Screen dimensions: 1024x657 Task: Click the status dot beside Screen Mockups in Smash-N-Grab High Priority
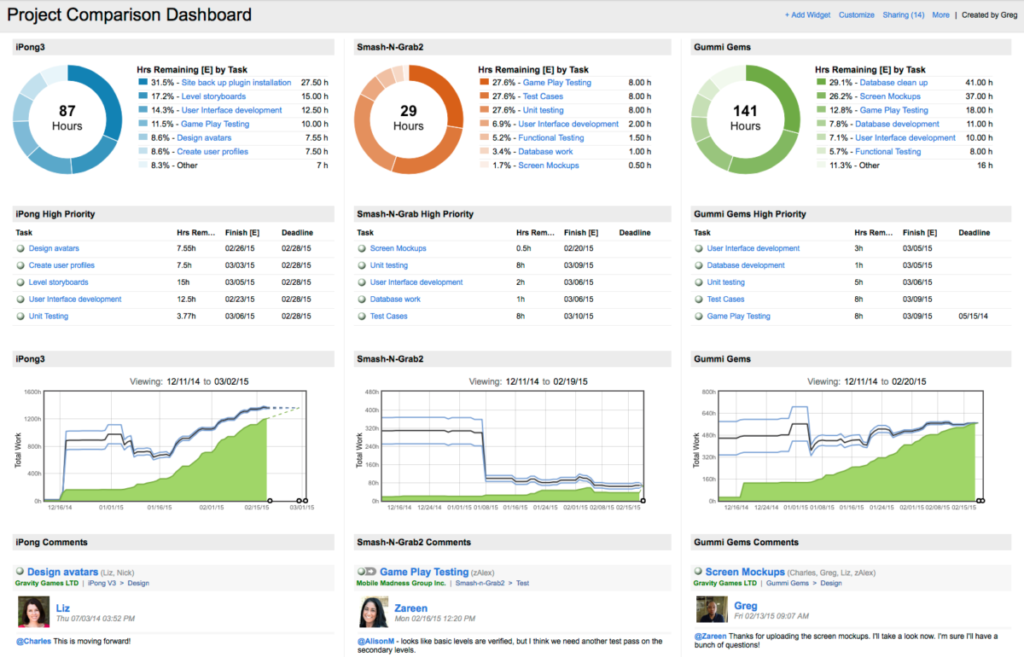(x=361, y=248)
